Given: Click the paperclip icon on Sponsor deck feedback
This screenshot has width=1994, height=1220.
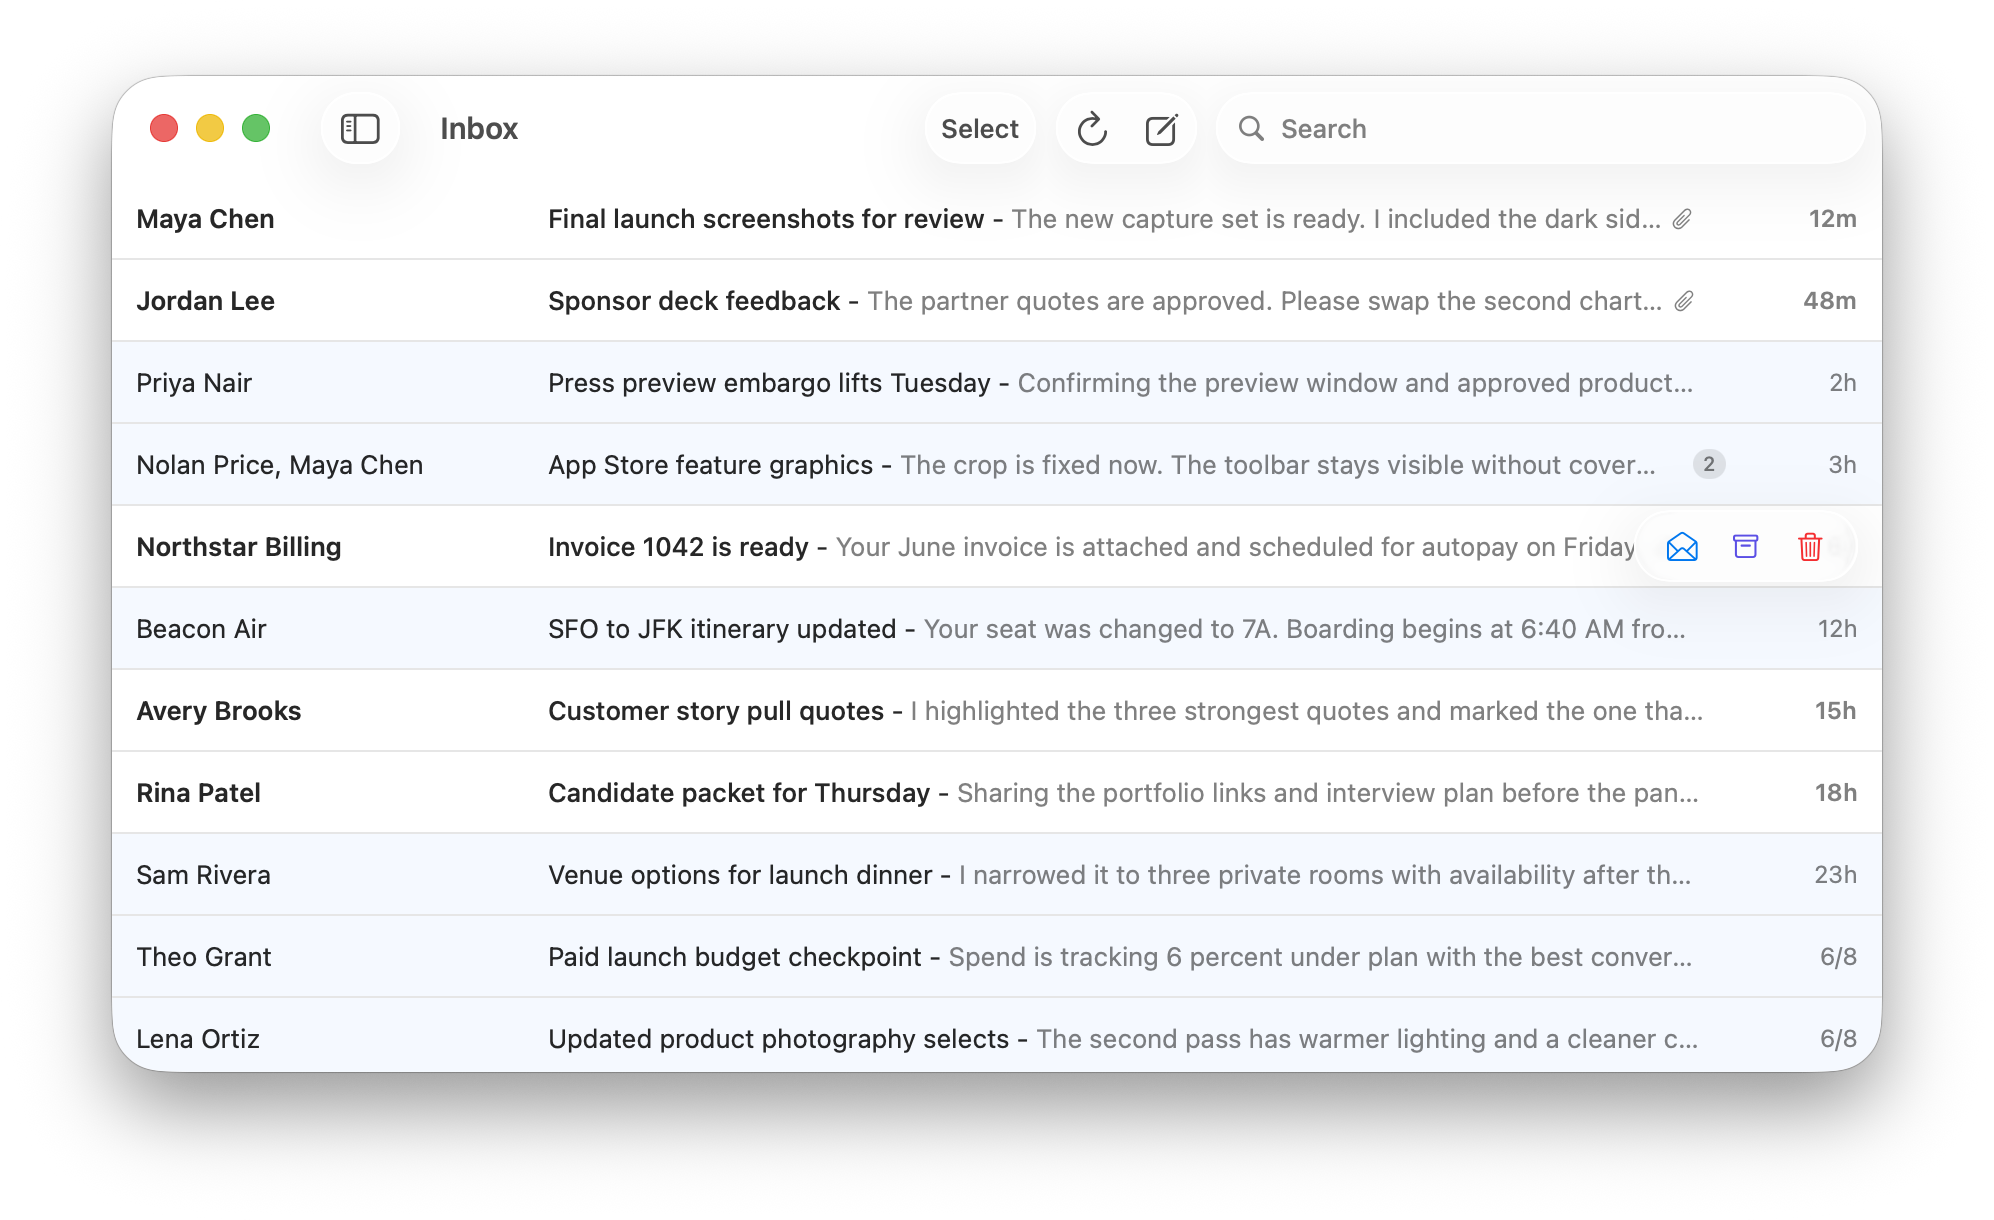Looking at the screenshot, I should point(1684,301).
